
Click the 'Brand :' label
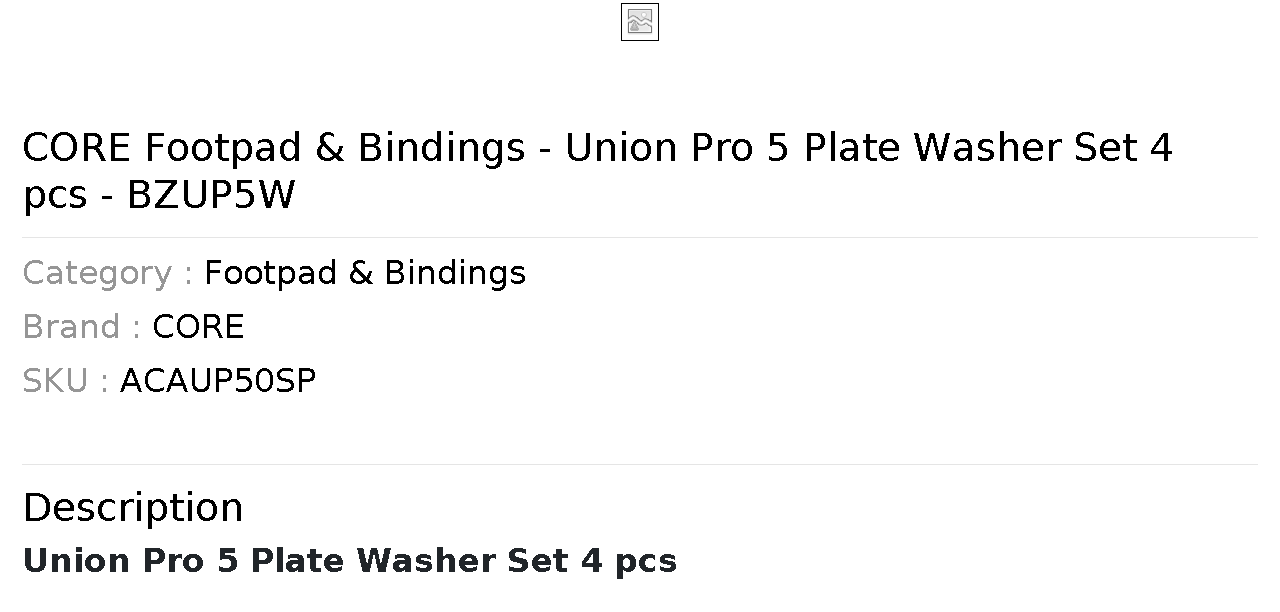[x=81, y=327]
